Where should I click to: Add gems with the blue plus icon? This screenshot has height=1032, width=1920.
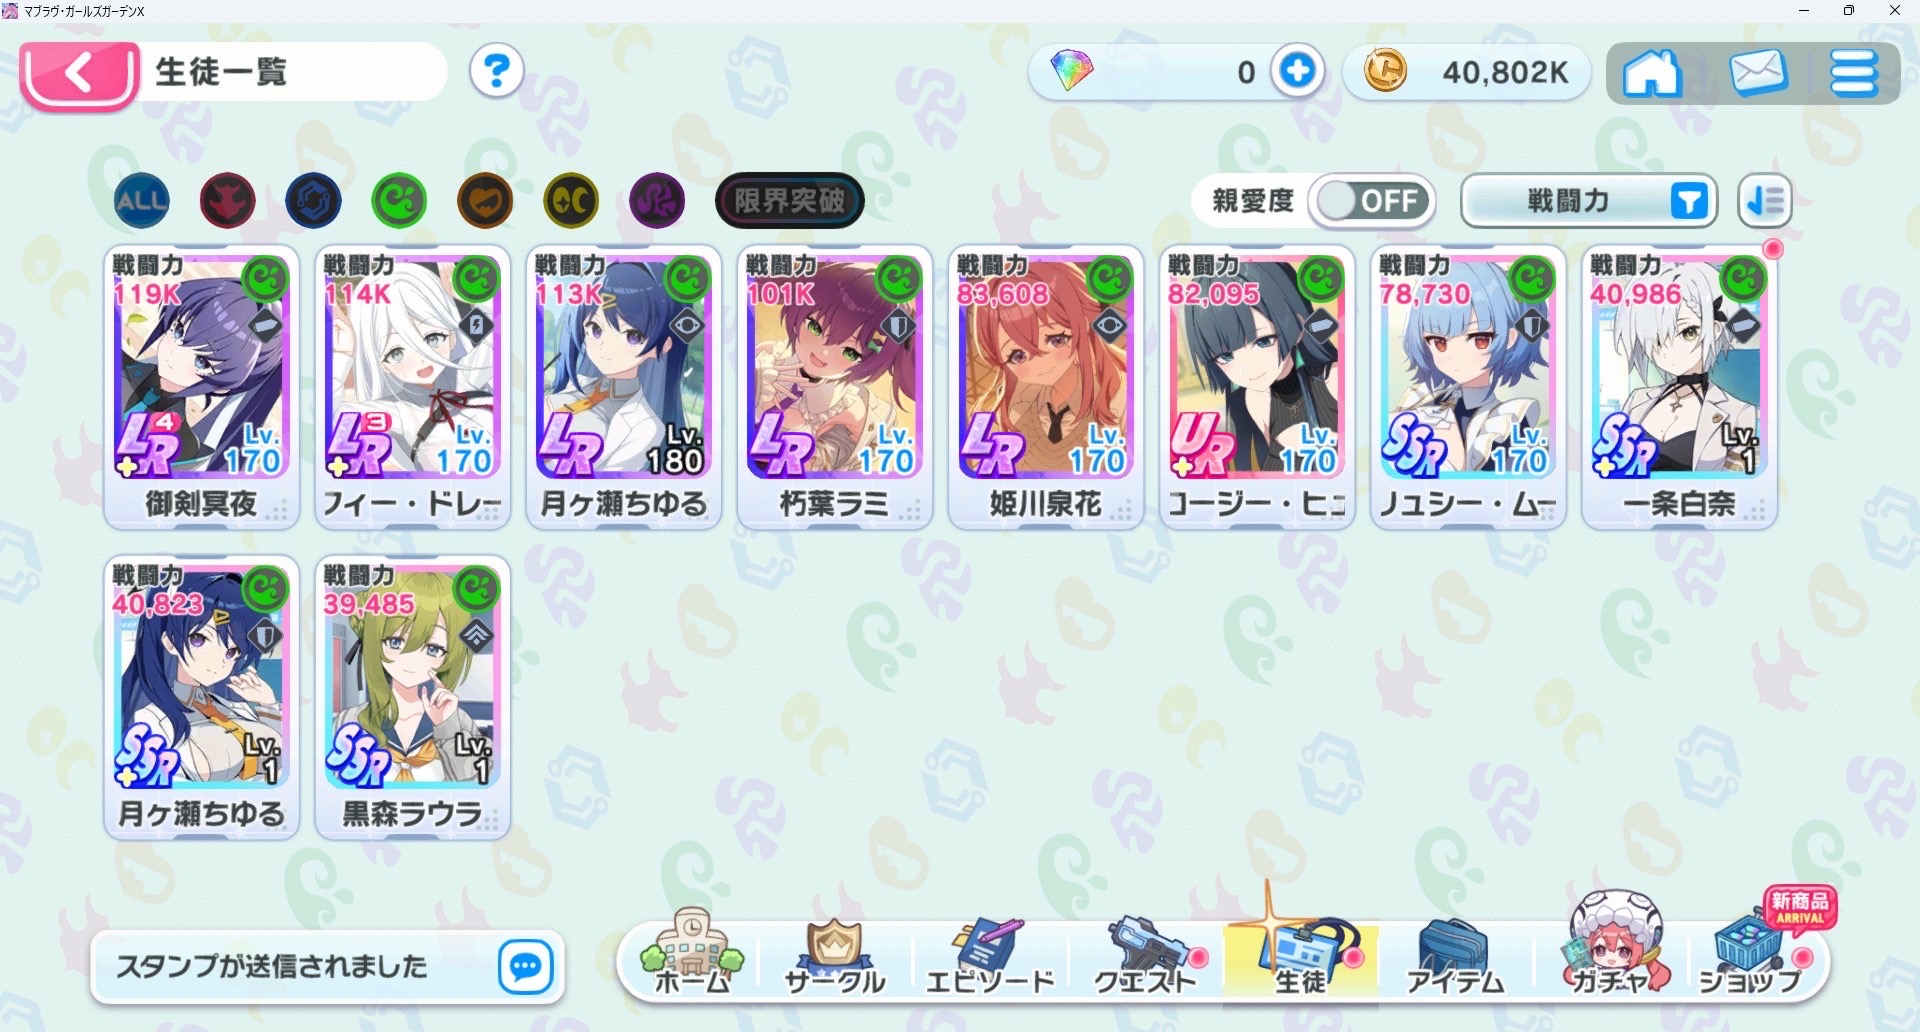coord(1298,71)
